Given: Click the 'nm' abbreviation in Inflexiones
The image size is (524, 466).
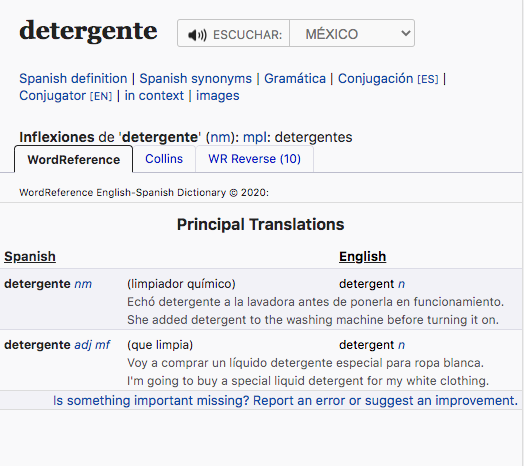Looking at the screenshot, I should click(x=221, y=137).
